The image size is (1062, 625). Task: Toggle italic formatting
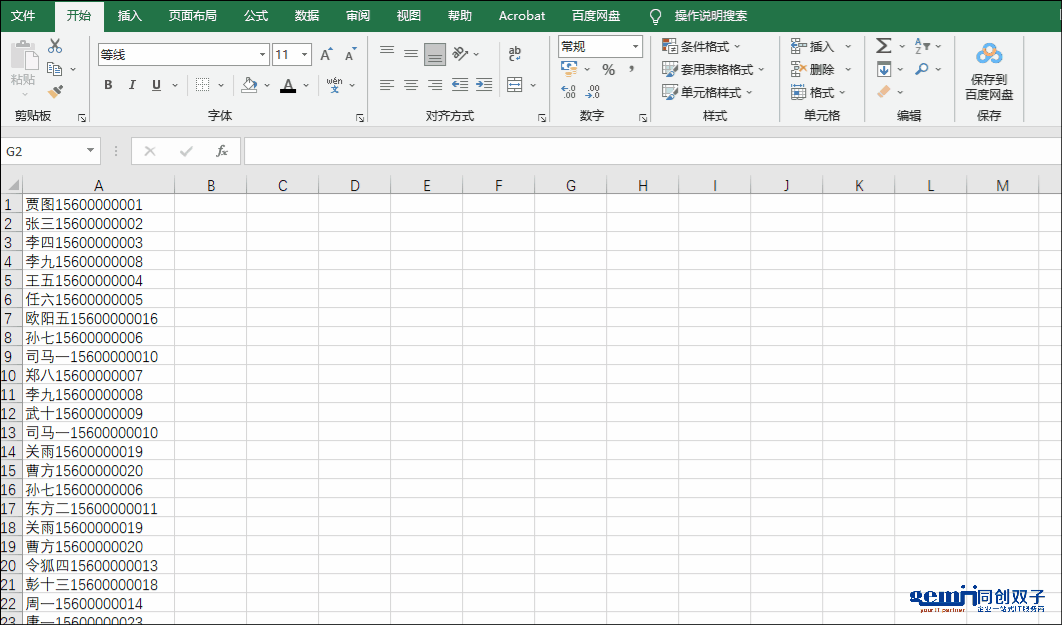pyautogui.click(x=132, y=85)
